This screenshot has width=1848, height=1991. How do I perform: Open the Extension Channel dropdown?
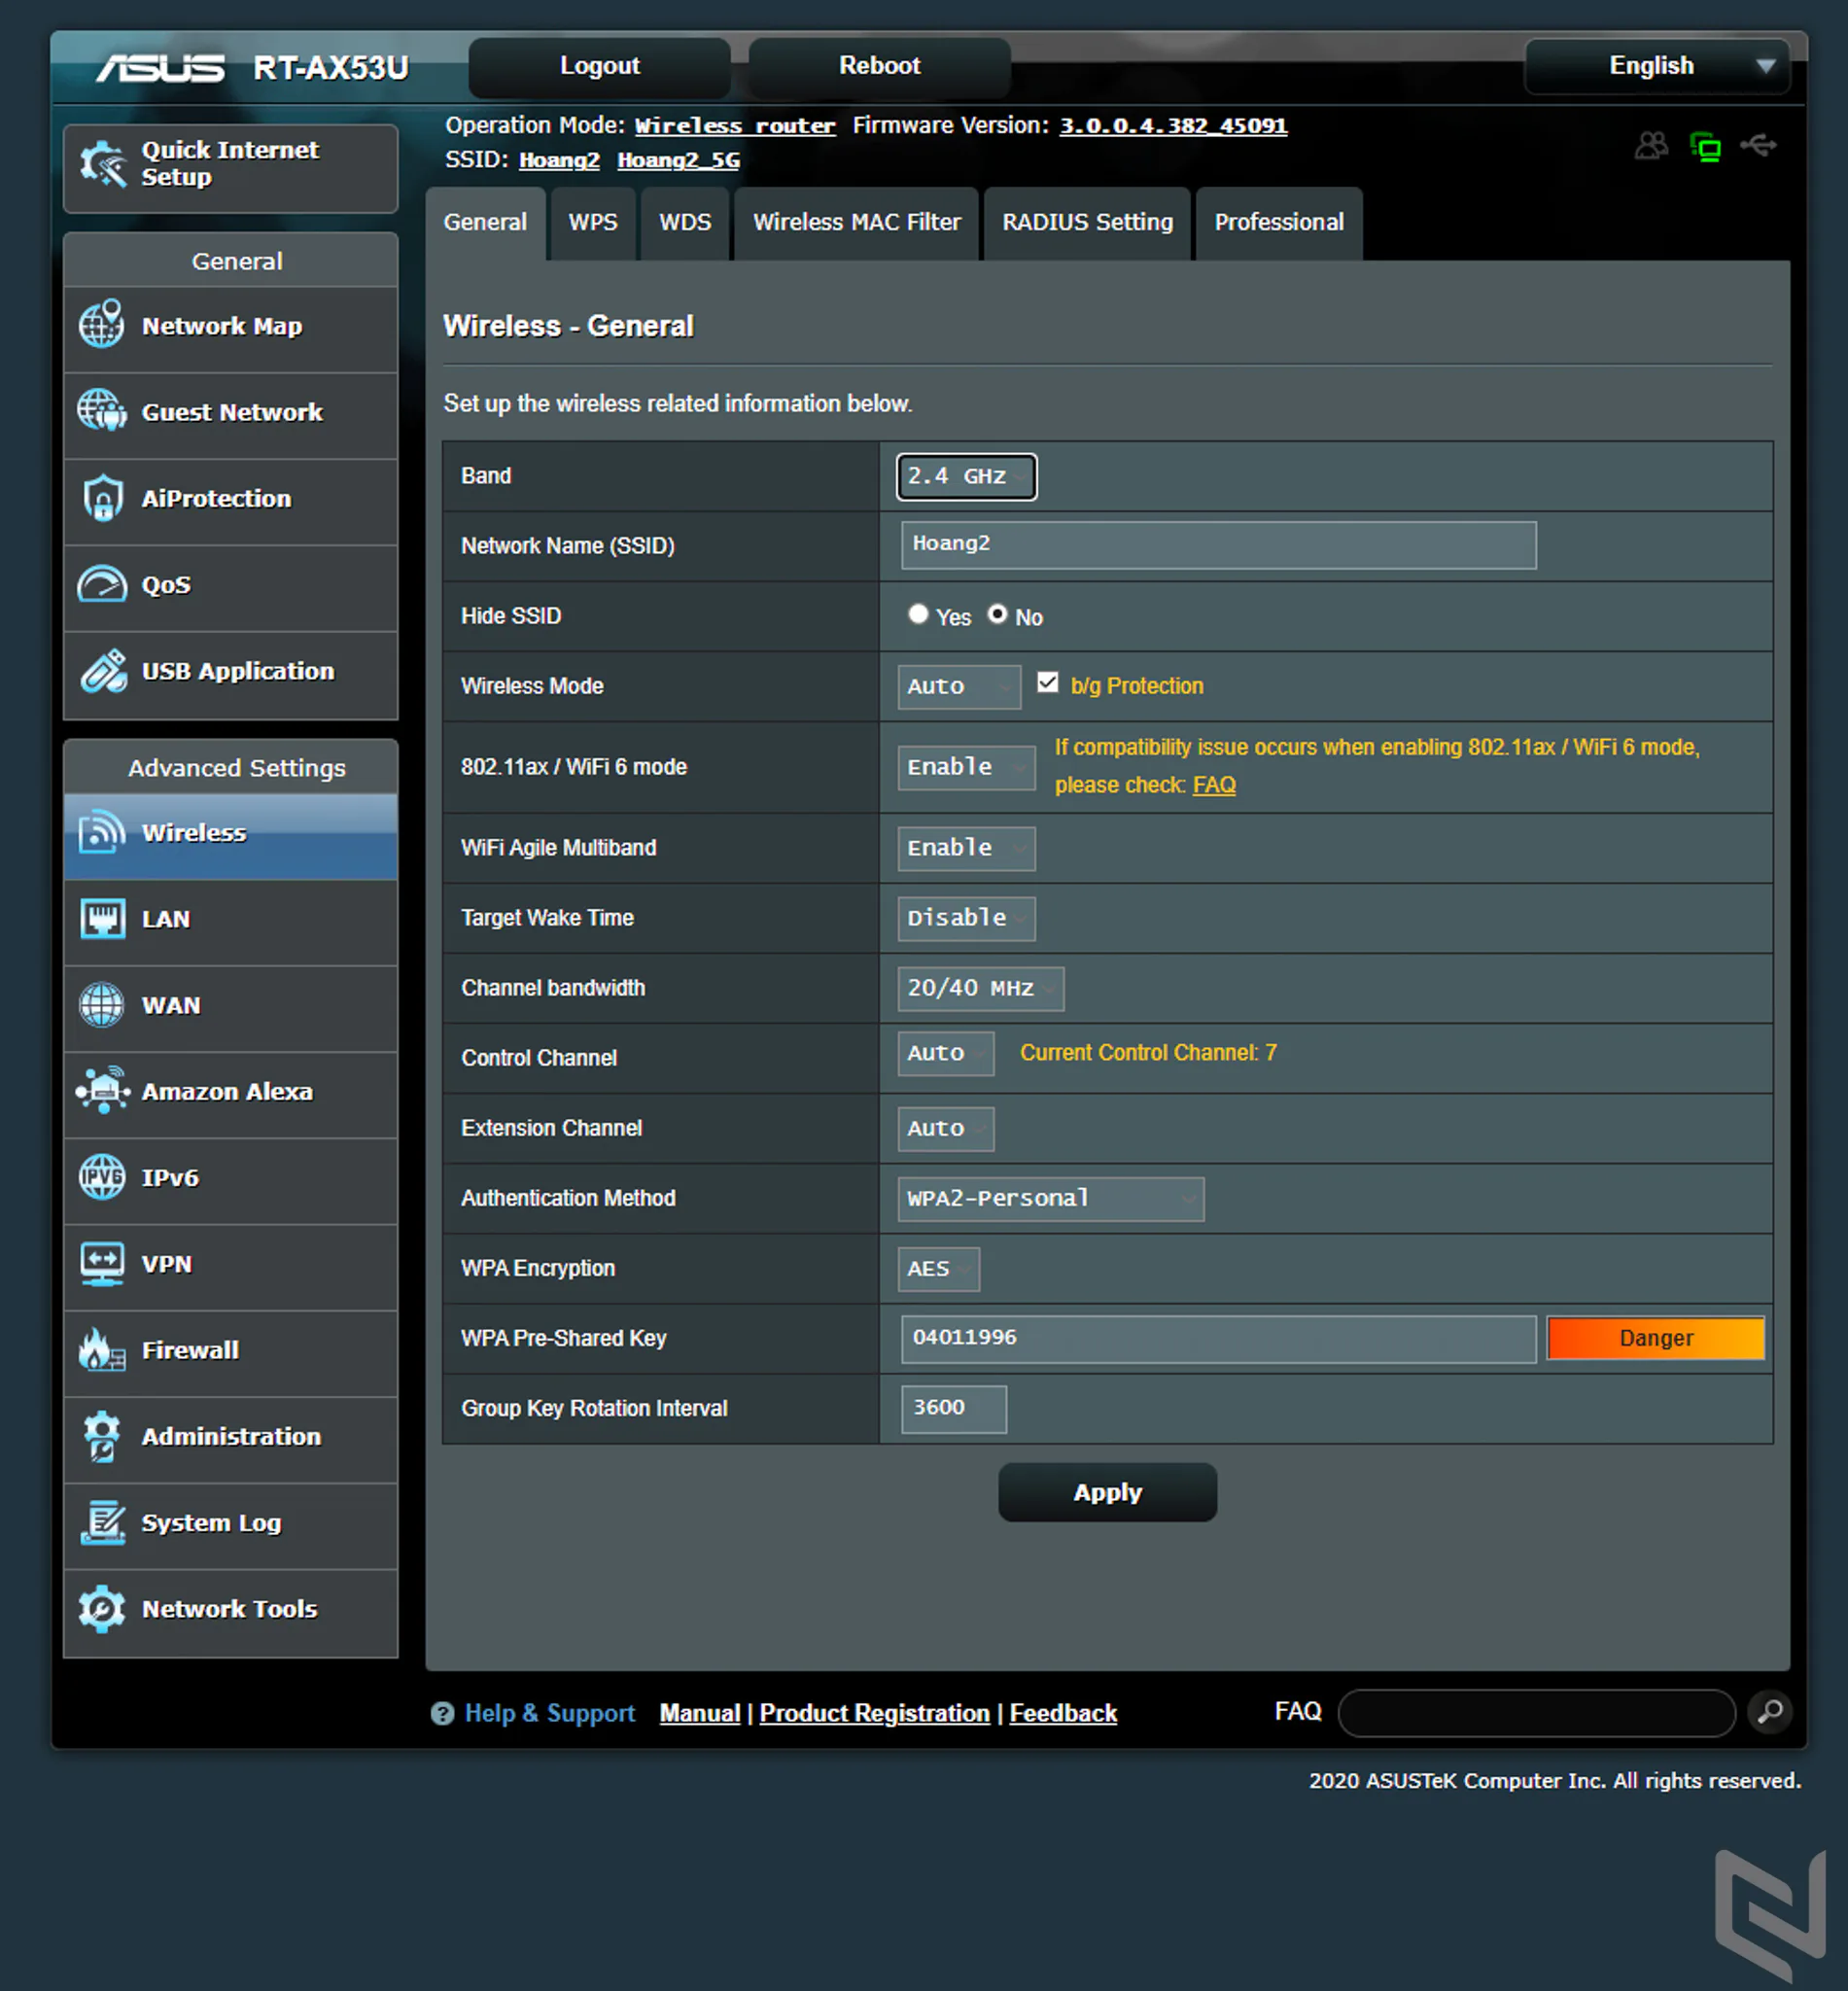(x=946, y=1129)
